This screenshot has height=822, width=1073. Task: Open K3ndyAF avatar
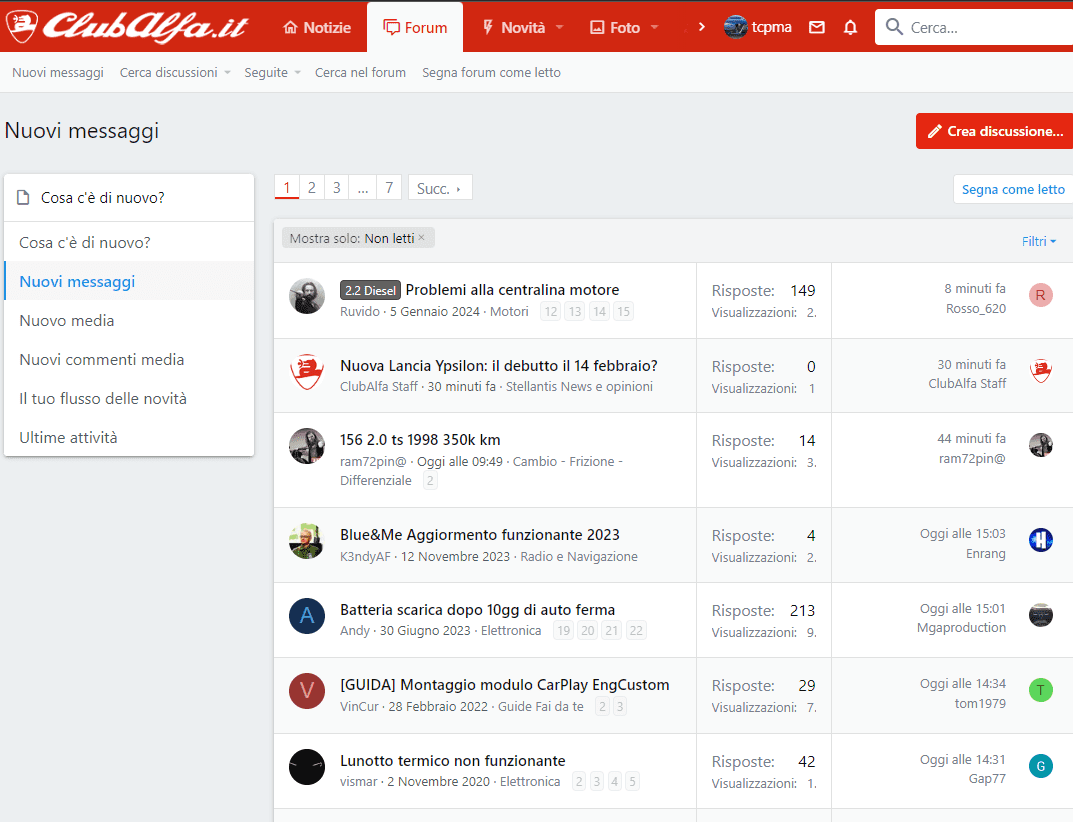(307, 541)
